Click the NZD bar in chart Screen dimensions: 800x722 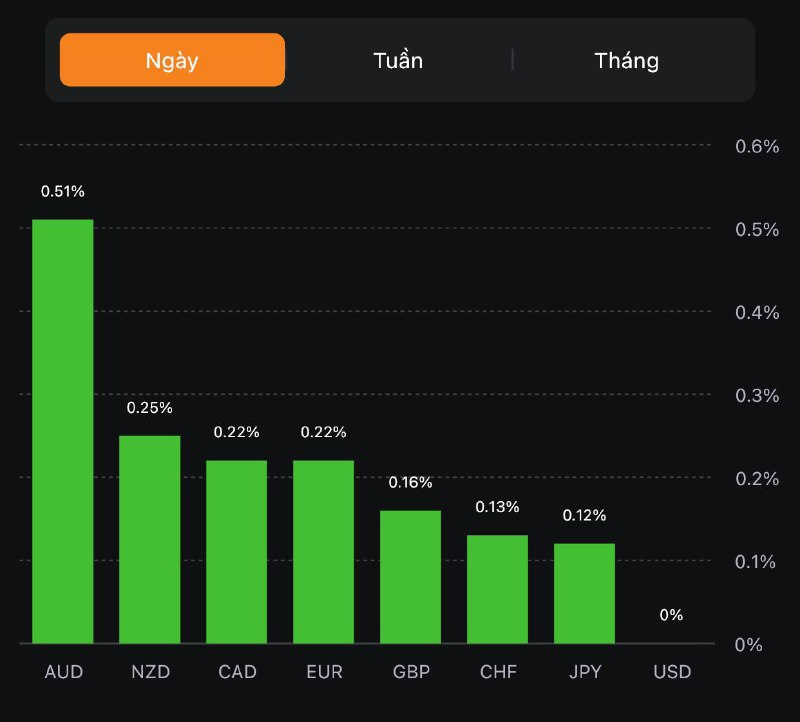pos(150,539)
